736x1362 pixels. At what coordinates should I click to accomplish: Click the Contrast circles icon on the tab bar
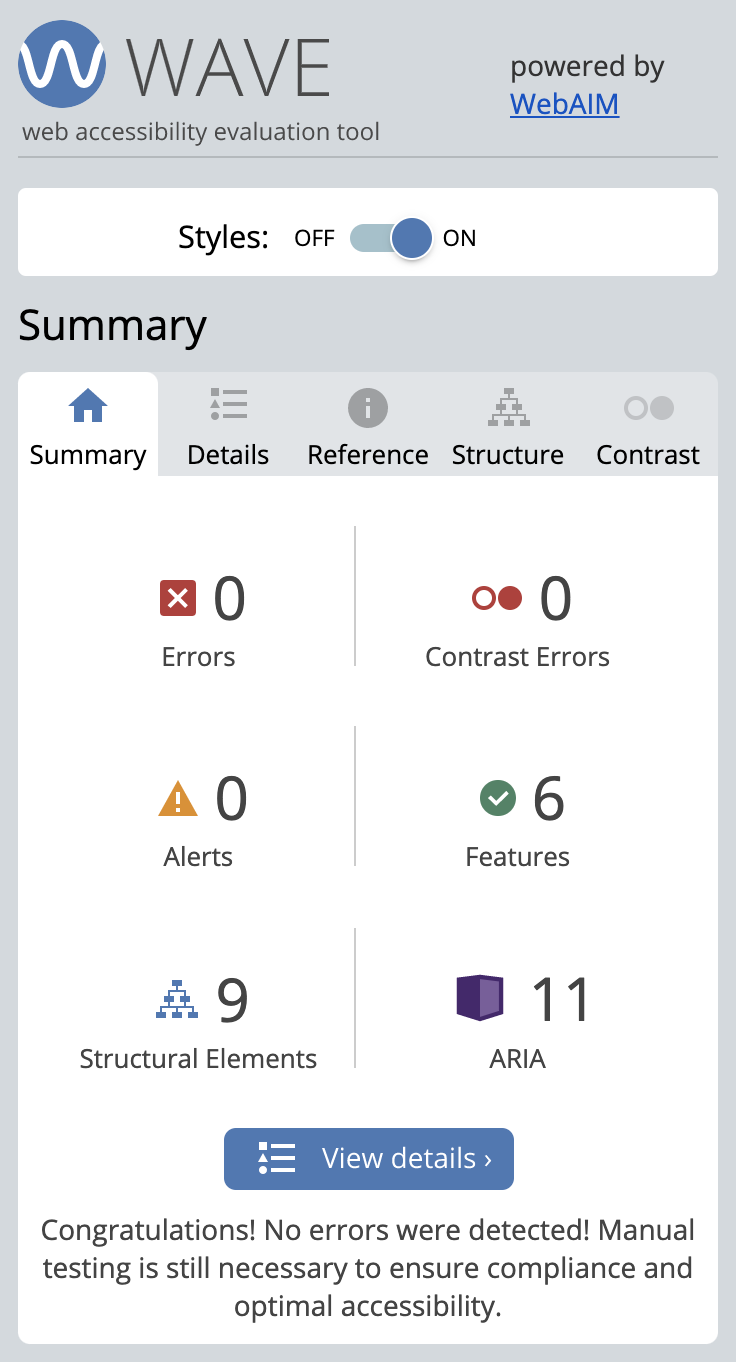pyautogui.click(x=647, y=407)
